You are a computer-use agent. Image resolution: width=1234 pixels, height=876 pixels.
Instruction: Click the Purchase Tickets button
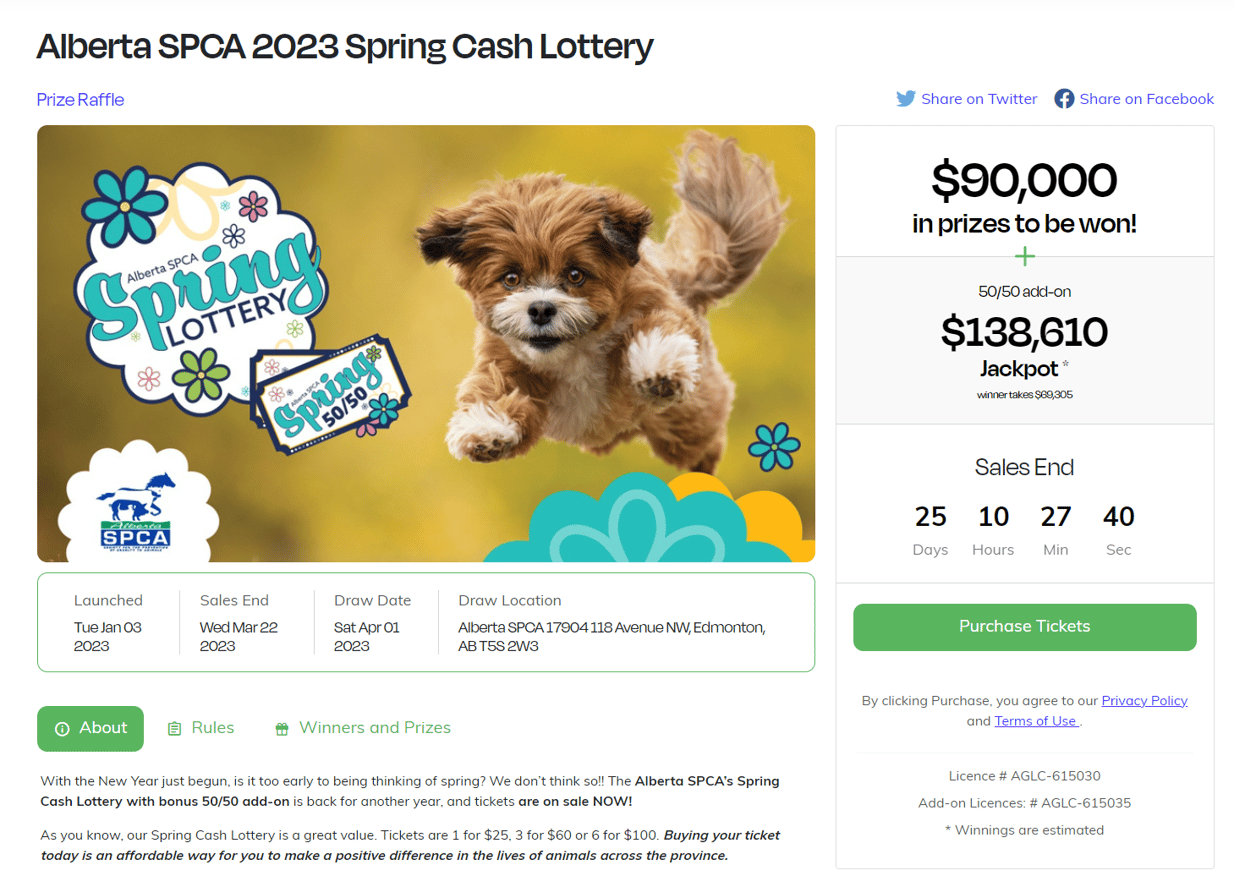point(1024,627)
